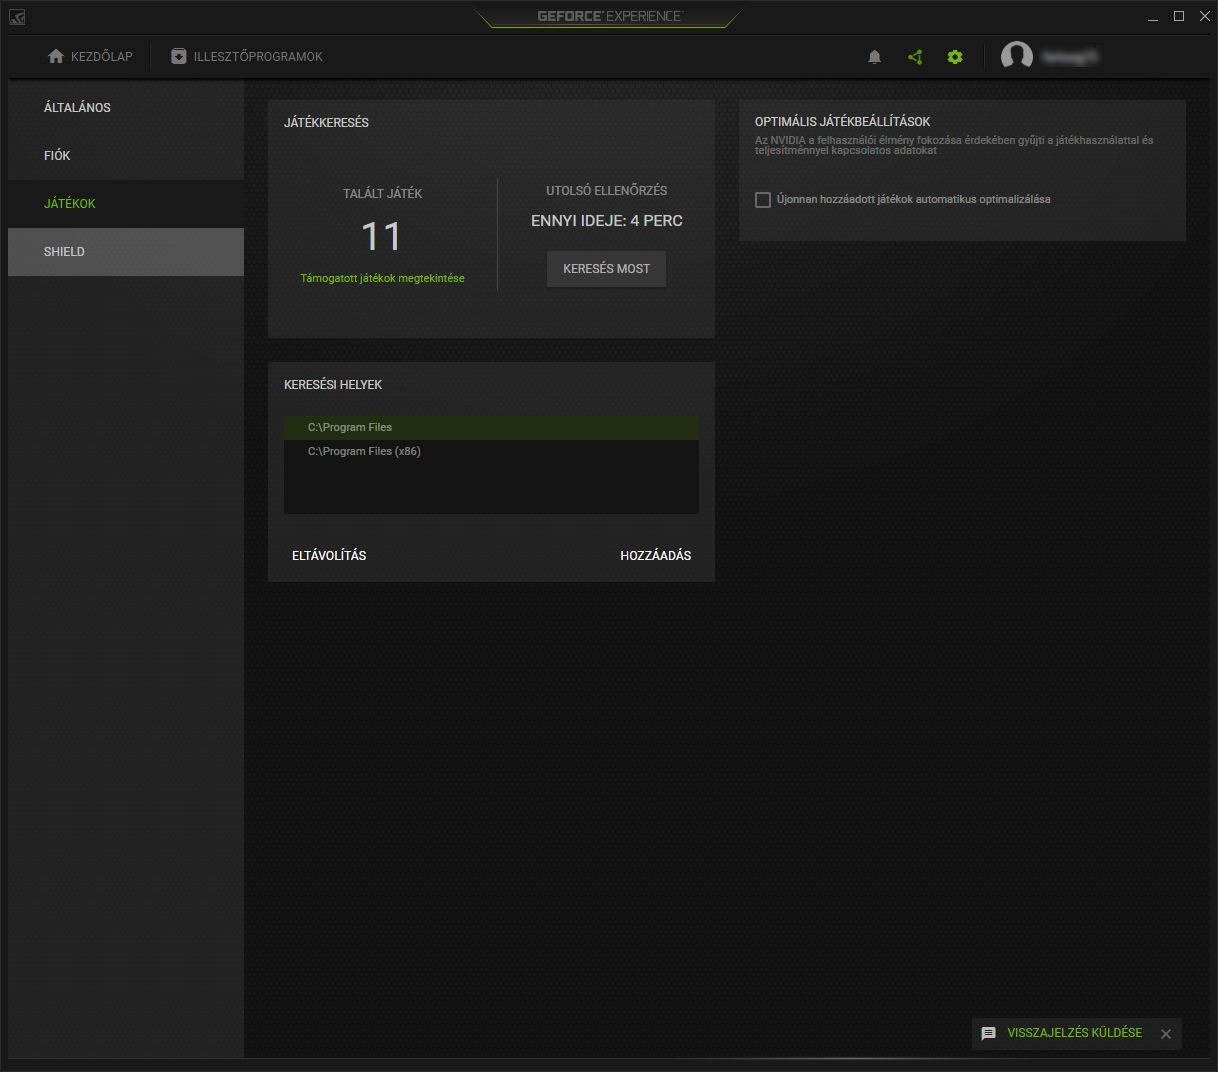The image size is (1218, 1072).
Task: Dismiss the Visszajelzés küldése feedback bar
Action: [1166, 1034]
